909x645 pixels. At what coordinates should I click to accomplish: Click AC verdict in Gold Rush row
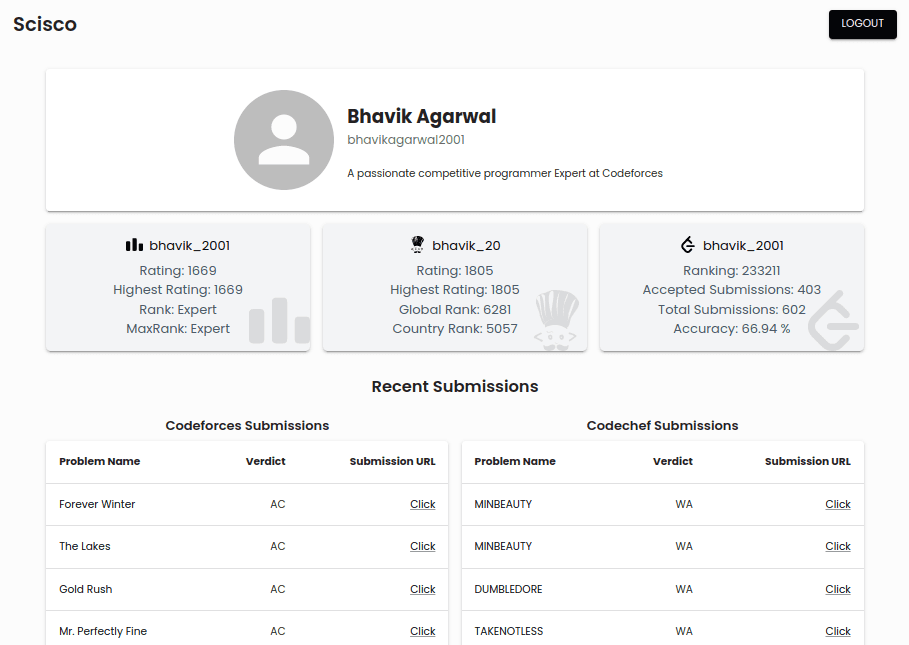click(x=278, y=589)
